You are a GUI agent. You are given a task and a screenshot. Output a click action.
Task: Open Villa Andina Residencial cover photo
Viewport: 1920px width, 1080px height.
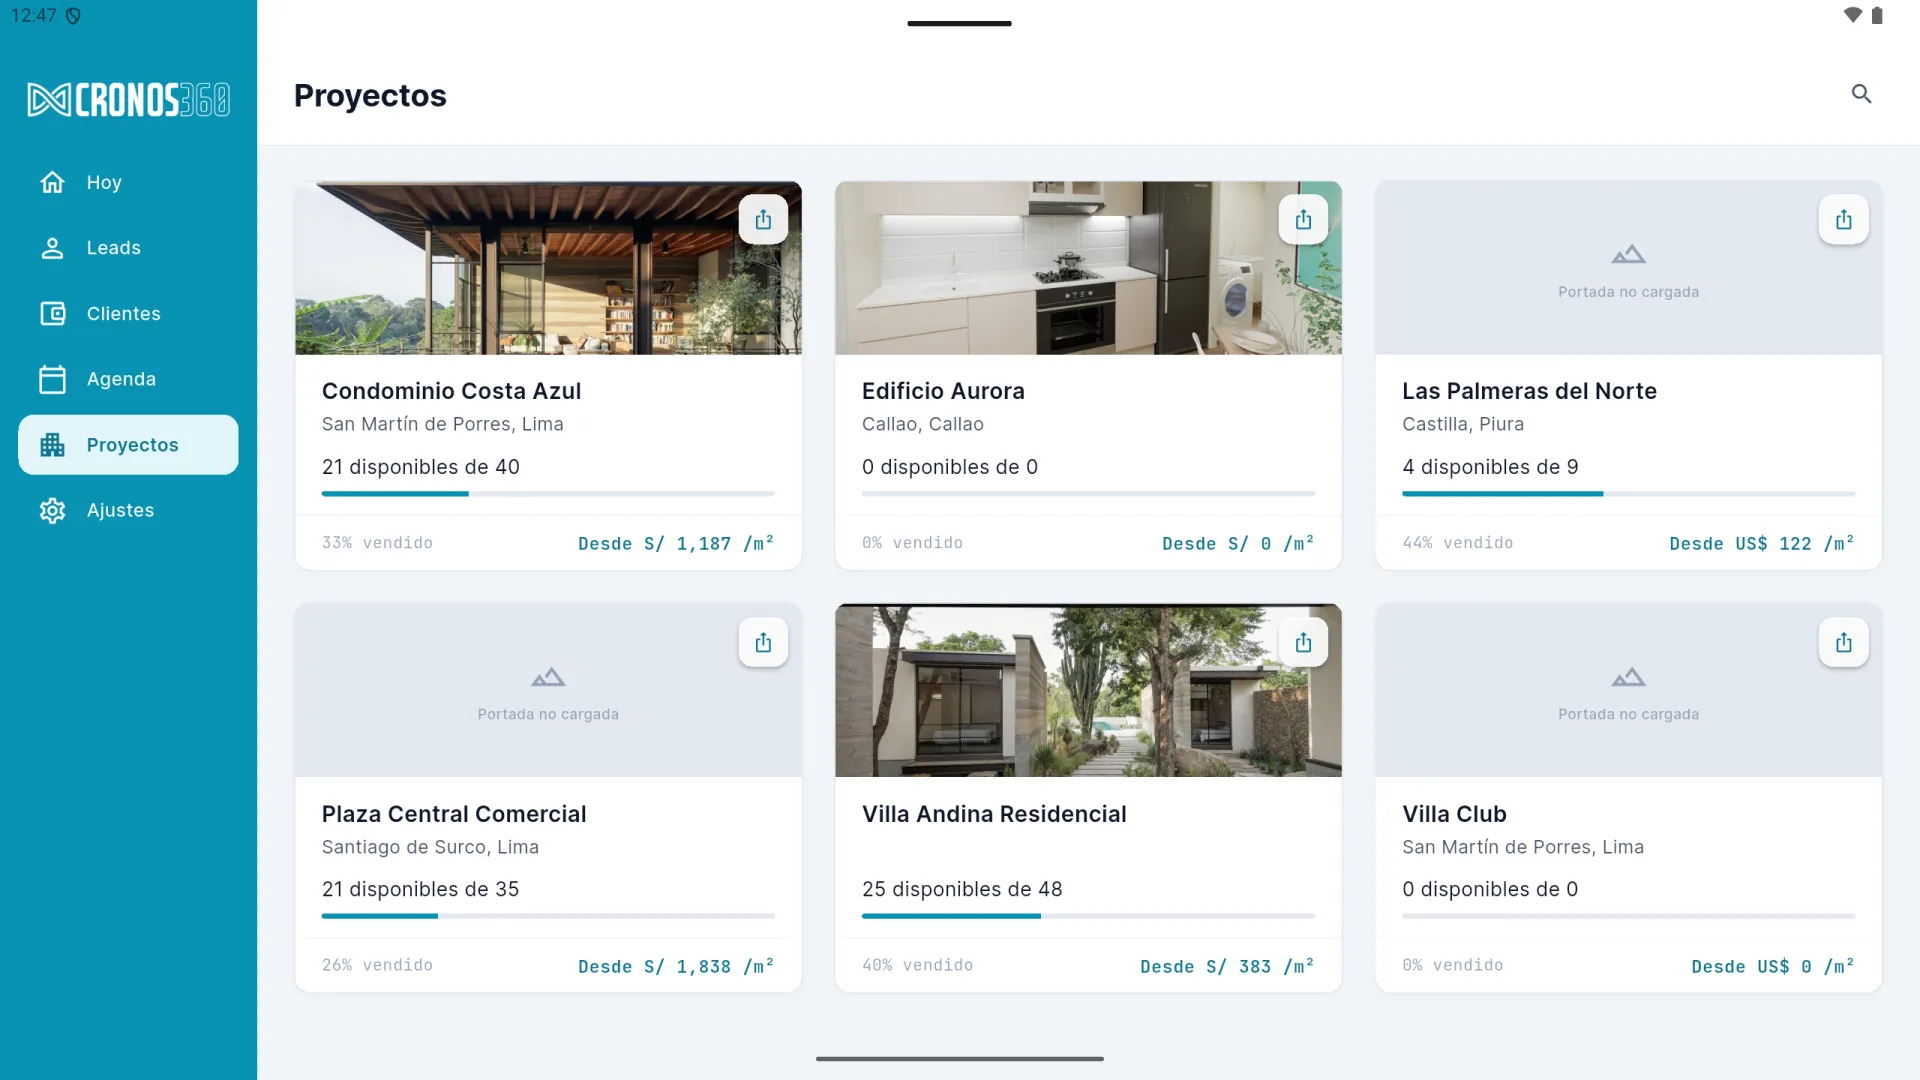click(x=1088, y=690)
